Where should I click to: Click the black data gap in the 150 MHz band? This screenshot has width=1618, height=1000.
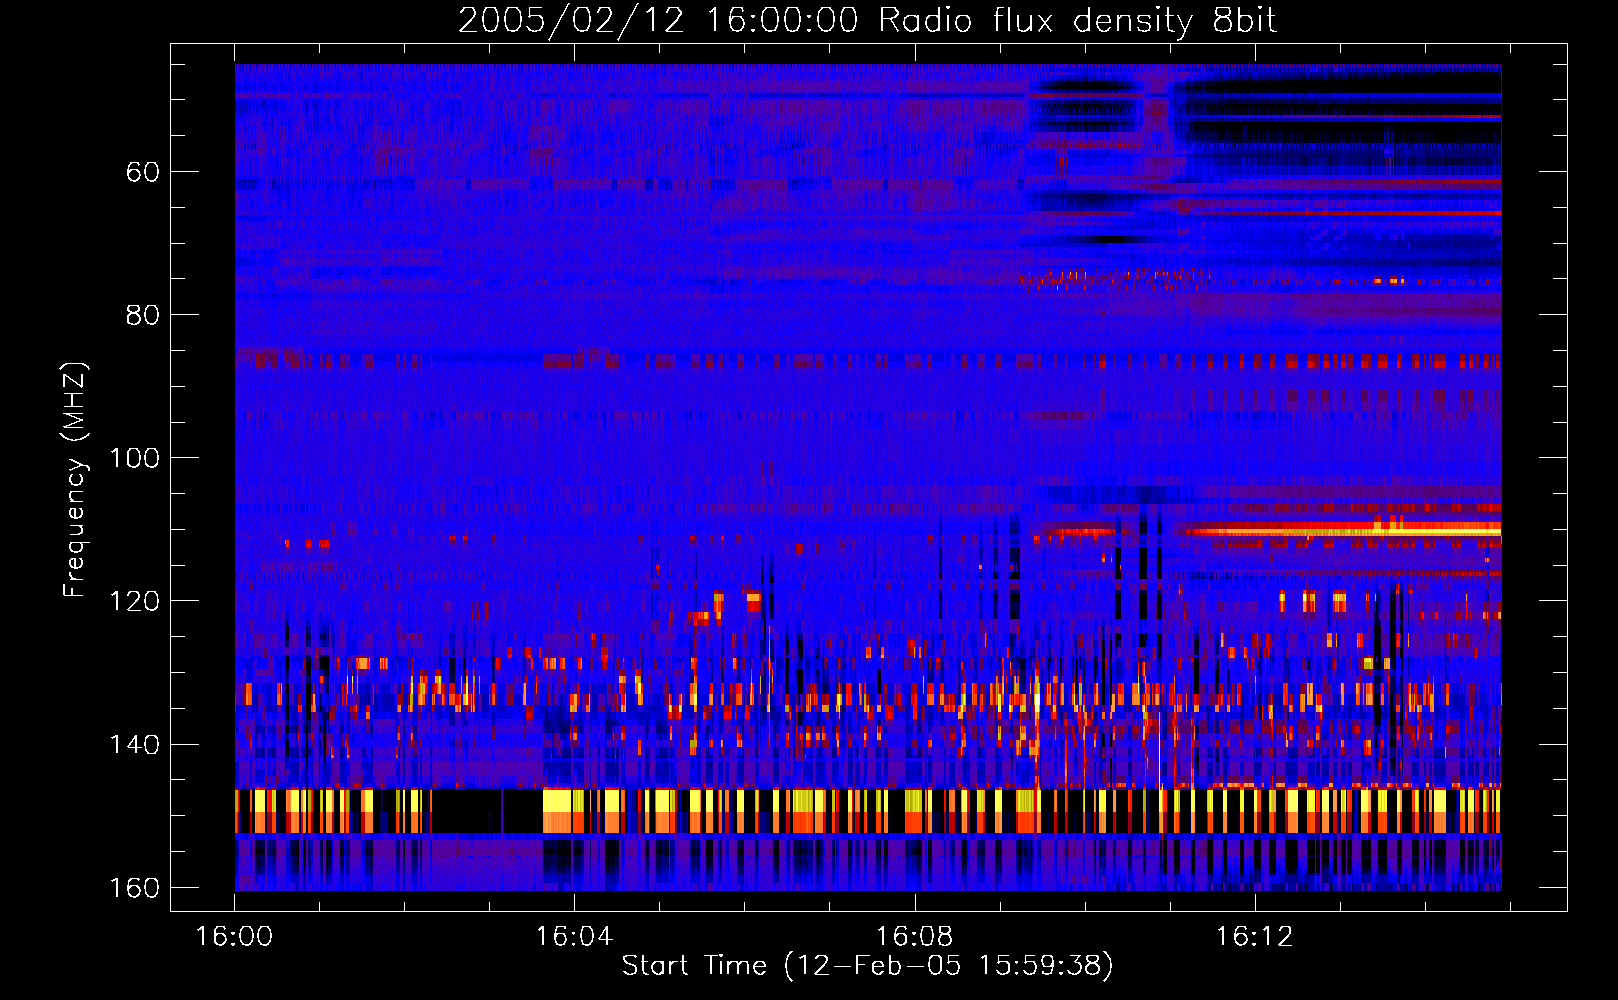(487, 811)
